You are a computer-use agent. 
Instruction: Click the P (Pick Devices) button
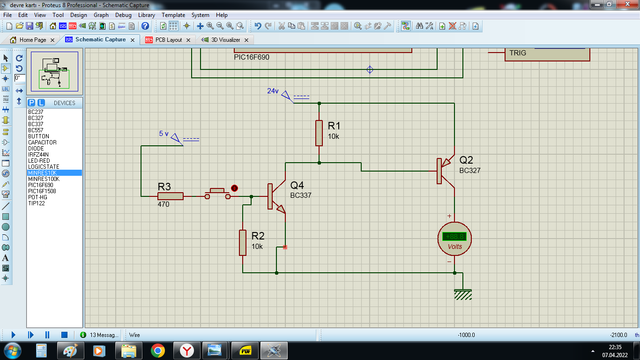pos(31,103)
